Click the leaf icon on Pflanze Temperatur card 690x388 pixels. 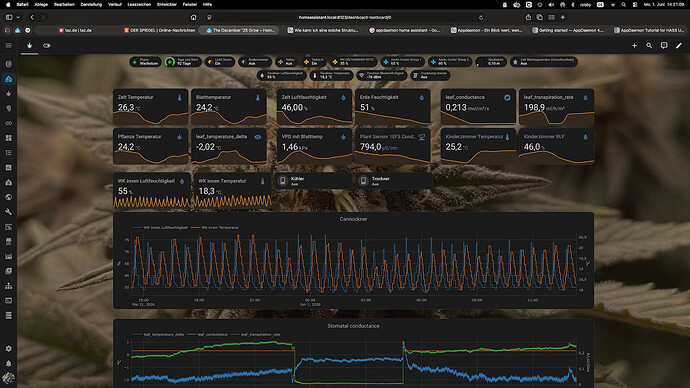179,137
